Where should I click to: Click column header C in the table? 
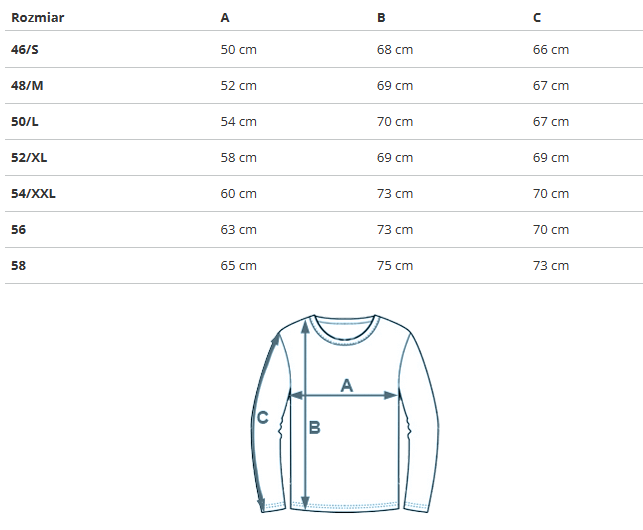537,17
